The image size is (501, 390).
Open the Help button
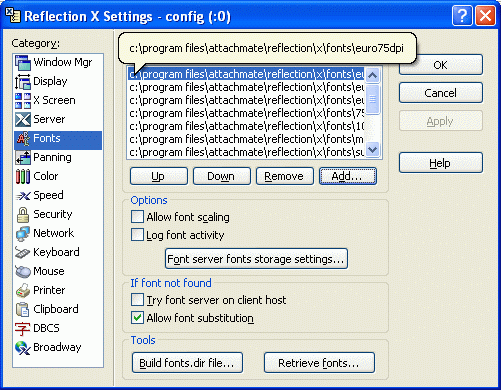[441, 163]
